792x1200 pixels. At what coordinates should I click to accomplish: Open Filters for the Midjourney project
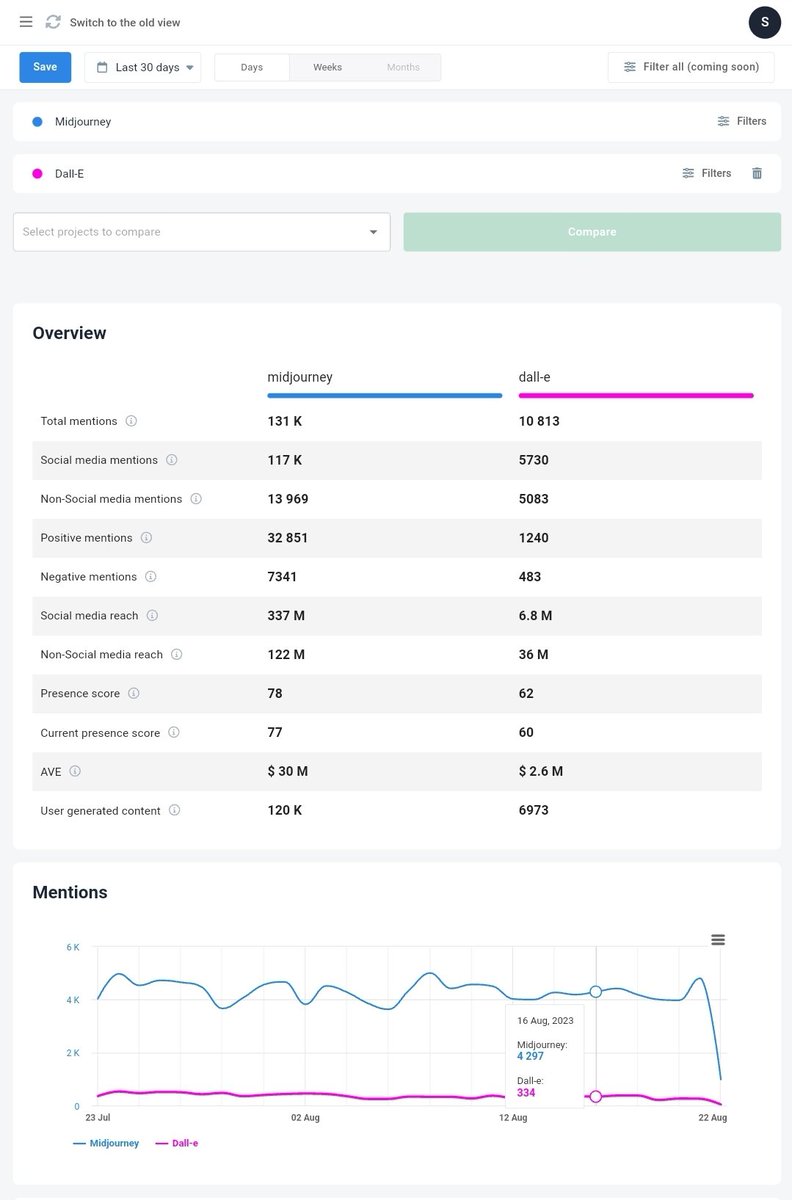pyautogui.click(x=742, y=121)
